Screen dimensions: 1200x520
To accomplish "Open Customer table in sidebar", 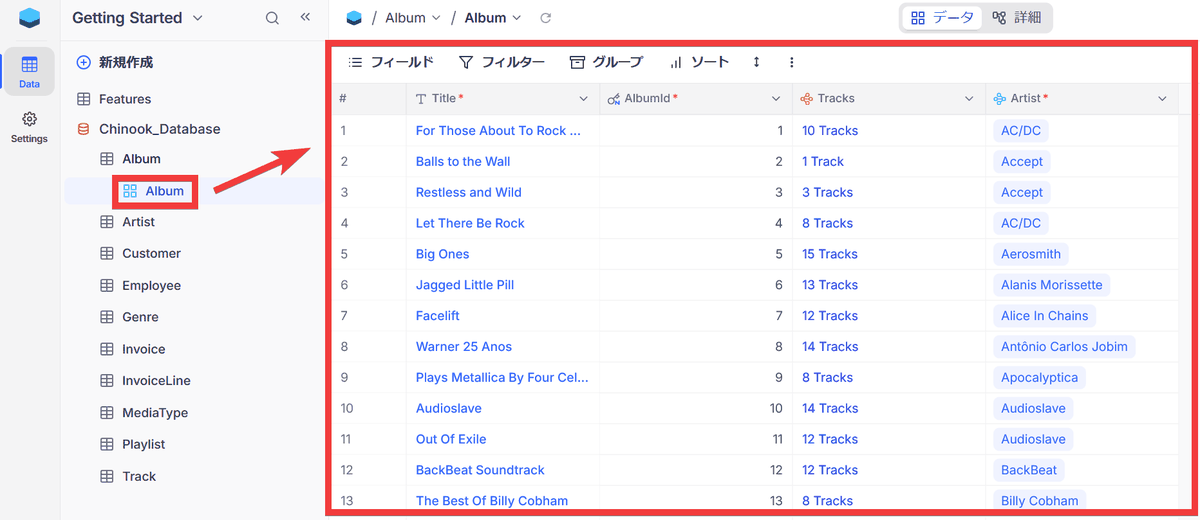I will pyautogui.click(x=151, y=254).
